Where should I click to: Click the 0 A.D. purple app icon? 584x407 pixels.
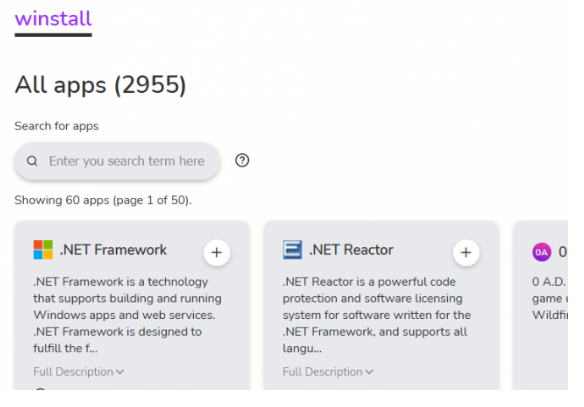(542, 252)
